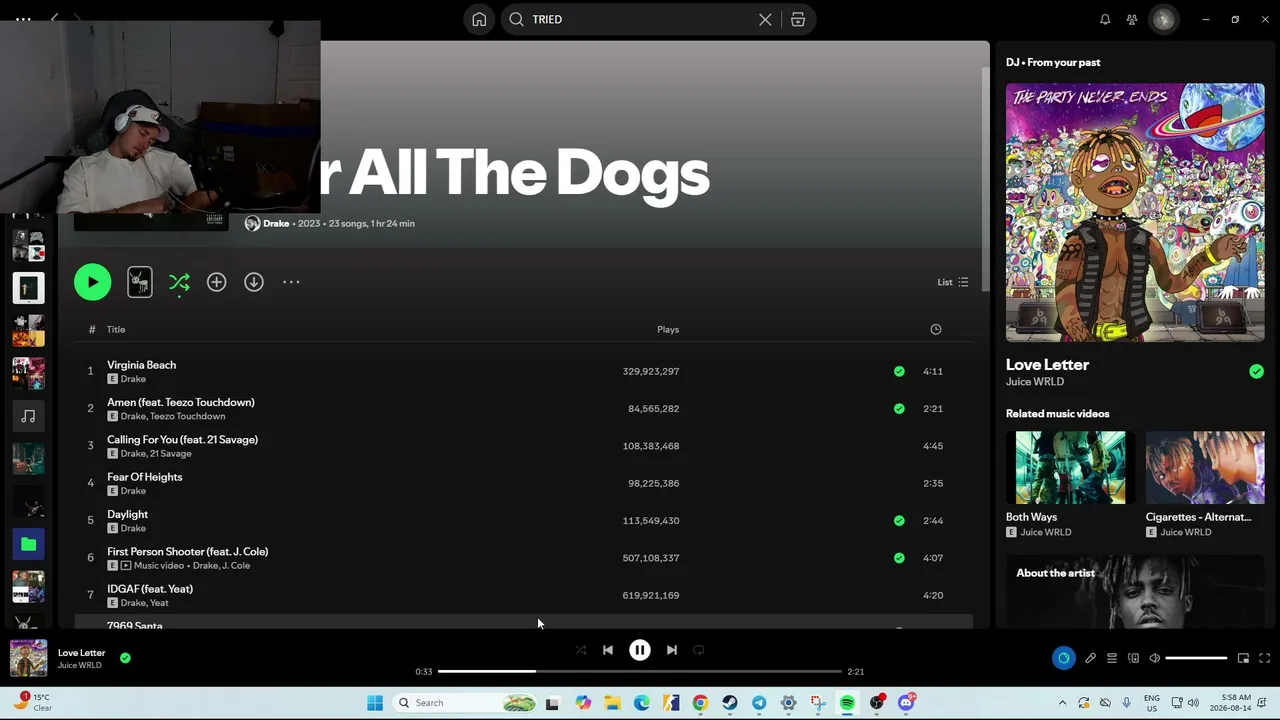Toggle saved checkmark for Daylight

(x=899, y=520)
